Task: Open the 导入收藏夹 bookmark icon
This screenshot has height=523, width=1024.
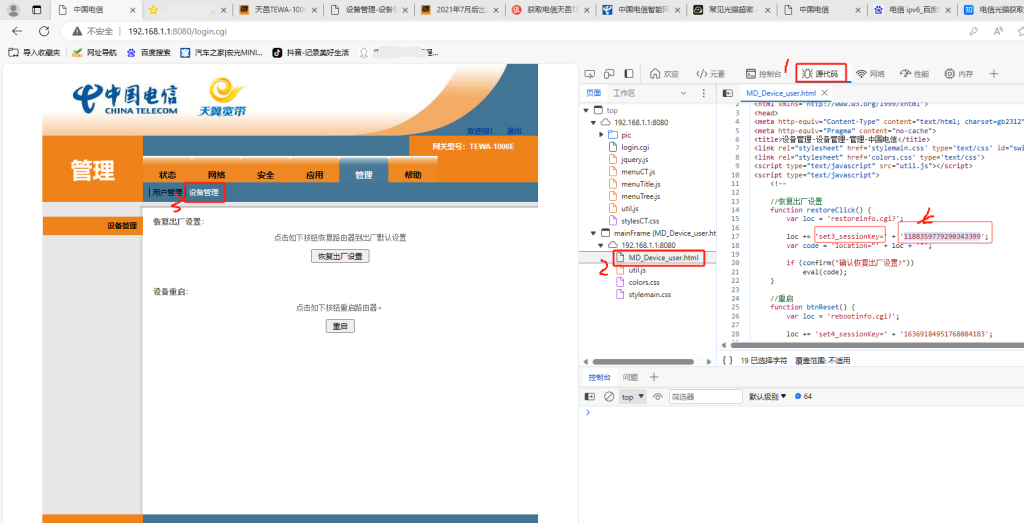Action: [14, 52]
